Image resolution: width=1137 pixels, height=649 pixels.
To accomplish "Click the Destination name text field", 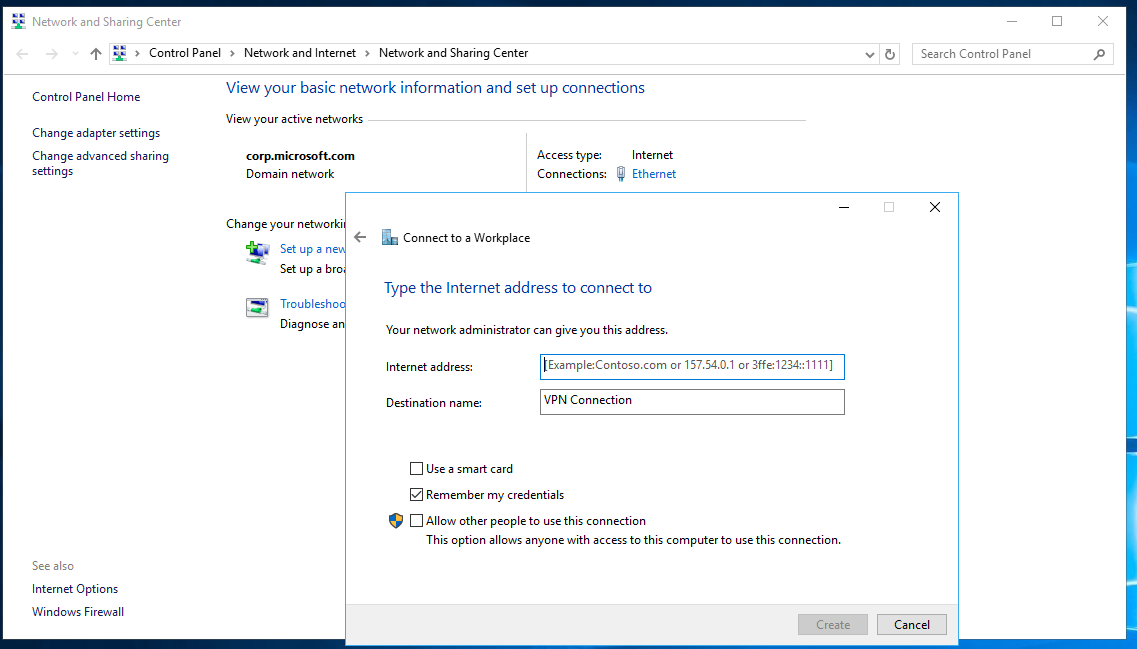I will (692, 401).
